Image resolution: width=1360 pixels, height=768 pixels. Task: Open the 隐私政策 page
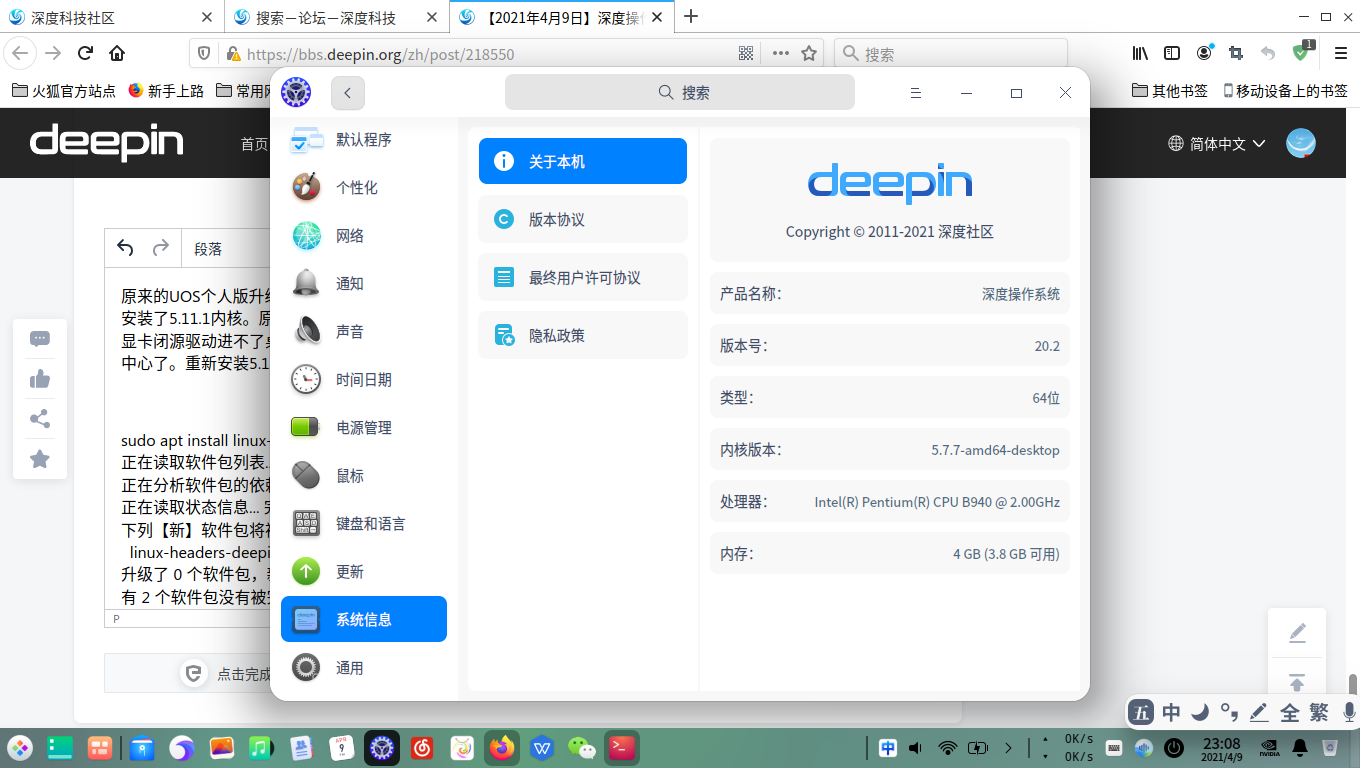click(583, 335)
